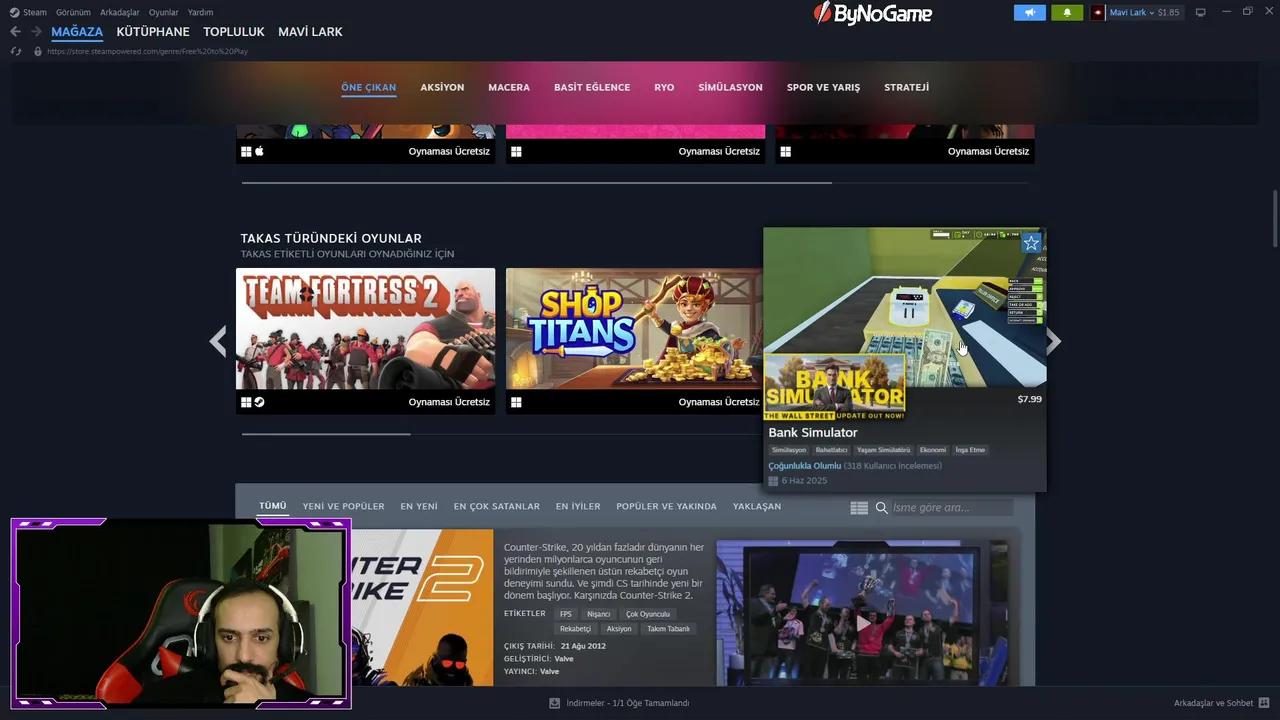Go to TOPLULUK section
Viewport: 1280px width, 720px height.
coord(234,32)
